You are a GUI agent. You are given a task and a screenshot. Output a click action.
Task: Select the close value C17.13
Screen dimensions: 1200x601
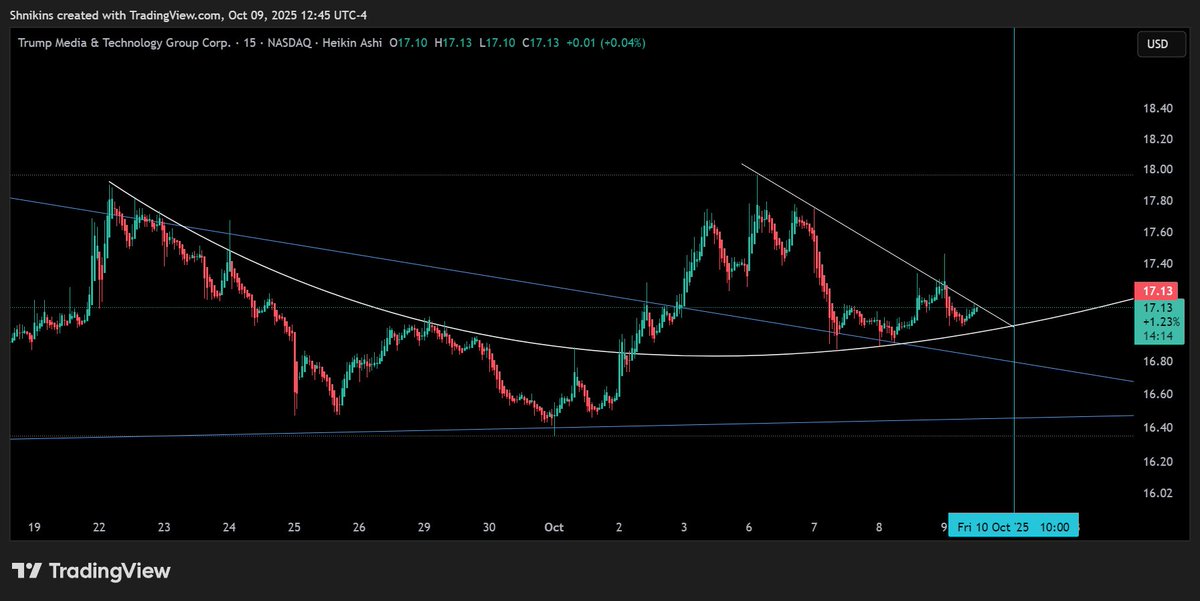(x=539, y=43)
